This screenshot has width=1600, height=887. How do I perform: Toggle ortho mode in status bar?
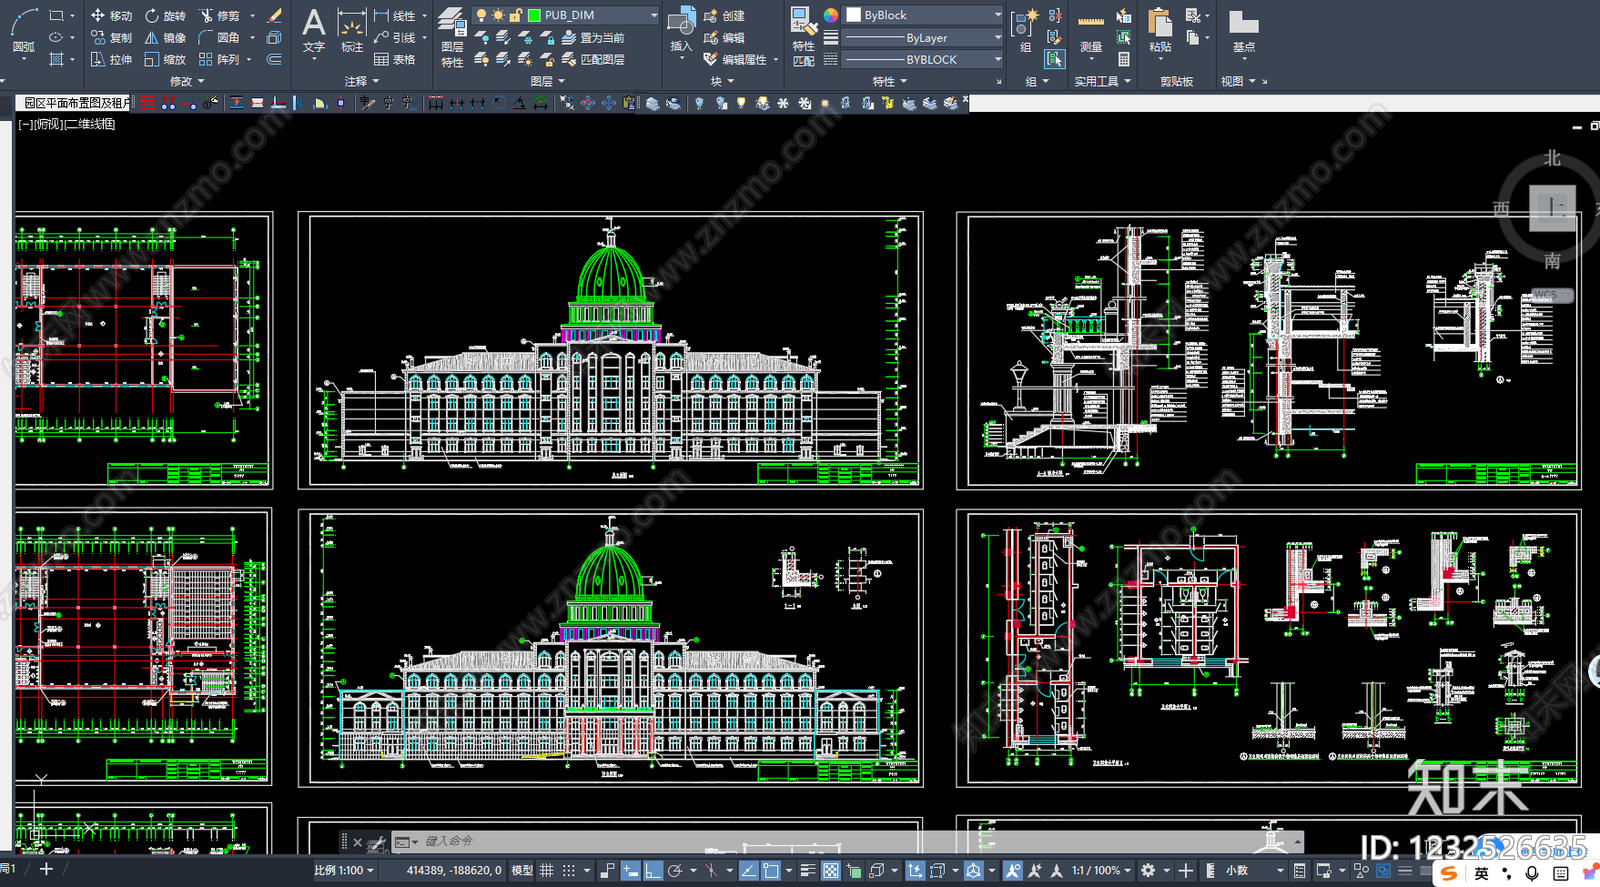click(x=652, y=871)
